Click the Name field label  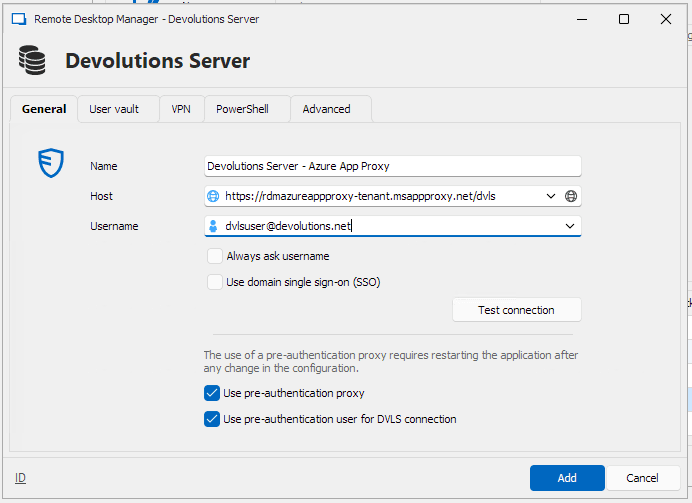tap(104, 166)
